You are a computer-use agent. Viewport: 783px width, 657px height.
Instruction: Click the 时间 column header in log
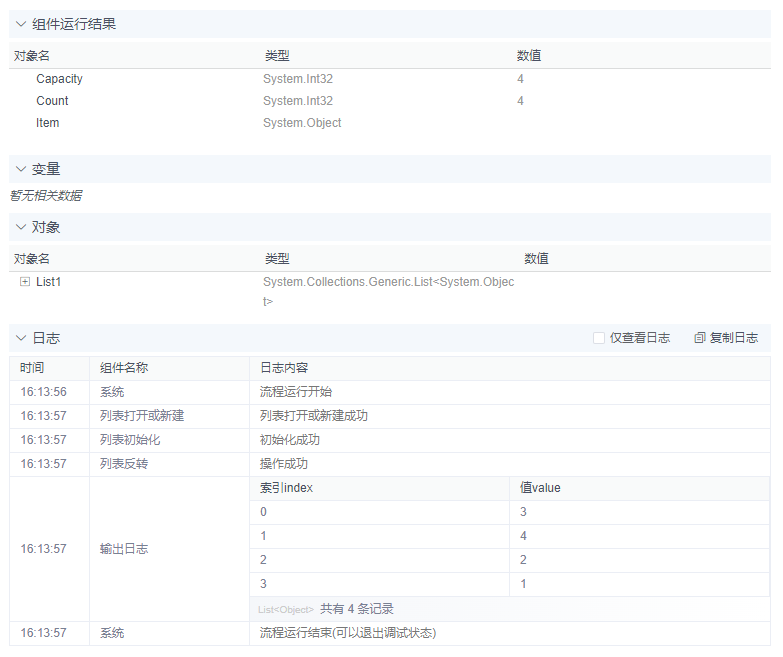point(32,368)
